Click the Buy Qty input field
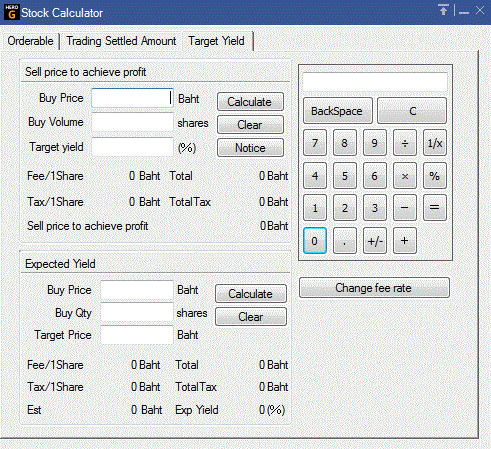Screen dimensions: 491x449 (137, 312)
